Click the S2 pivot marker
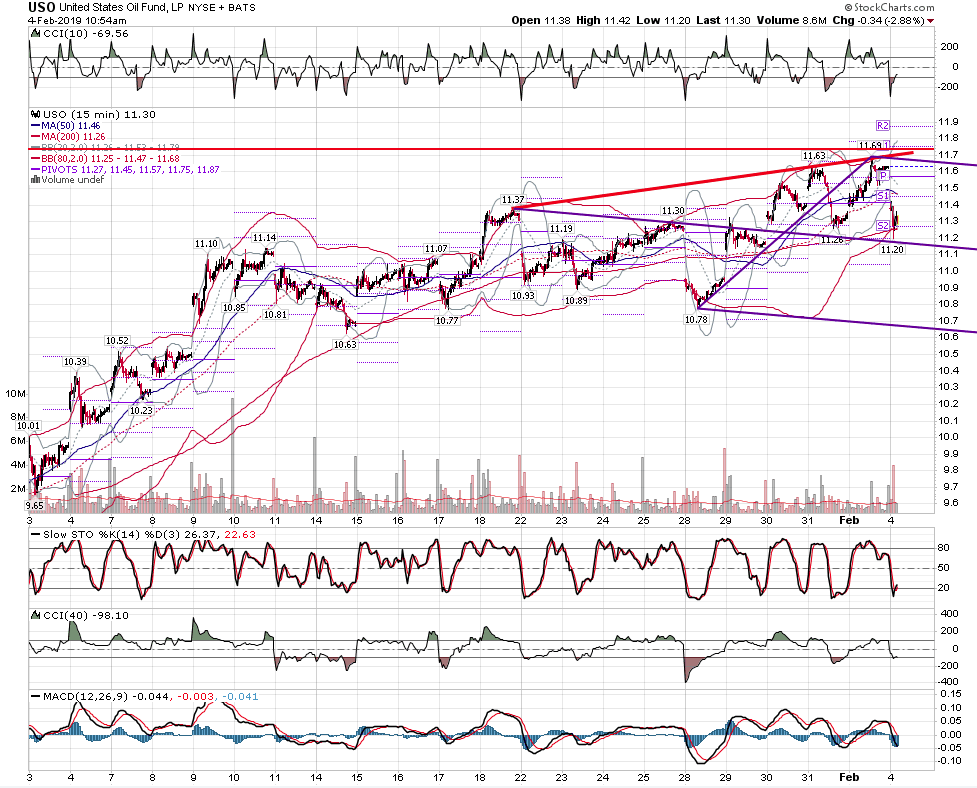 (883, 225)
